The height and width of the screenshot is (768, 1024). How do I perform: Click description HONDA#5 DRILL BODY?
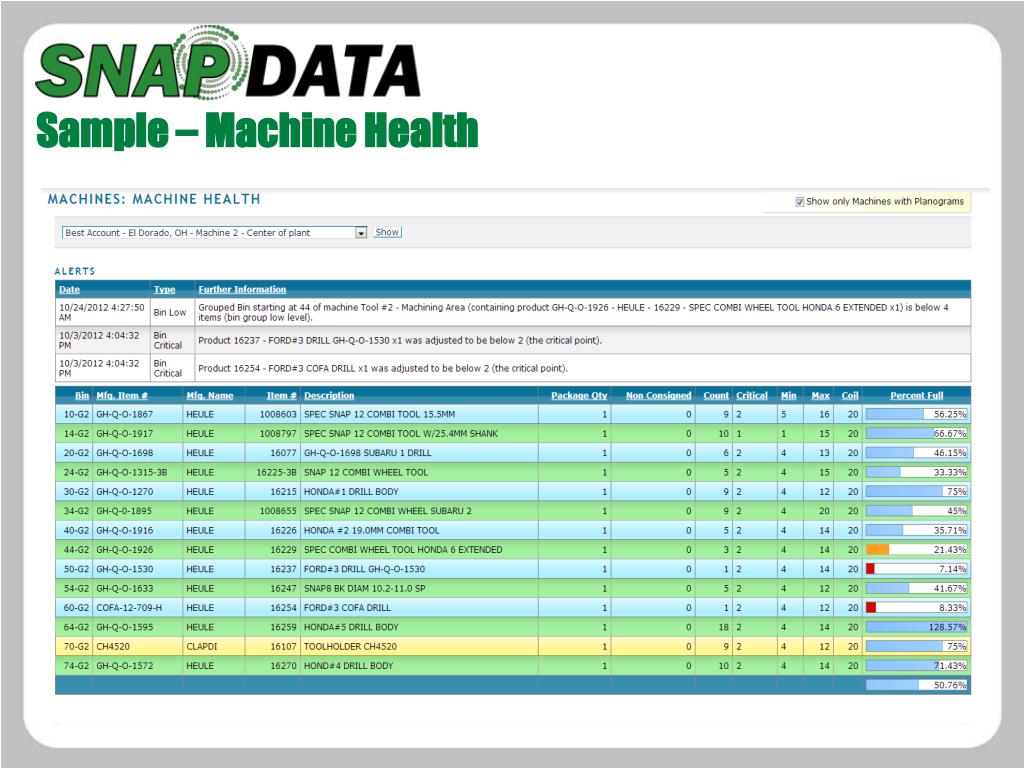click(x=351, y=627)
